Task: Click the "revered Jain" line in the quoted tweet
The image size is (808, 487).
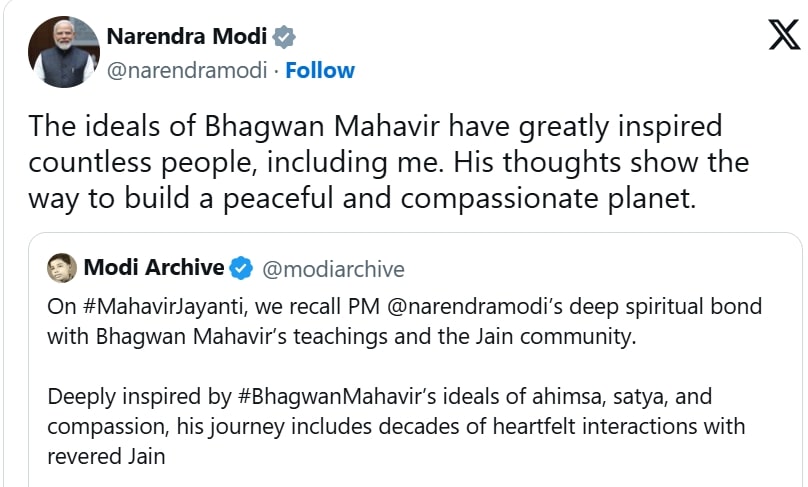Action: [x=106, y=457]
